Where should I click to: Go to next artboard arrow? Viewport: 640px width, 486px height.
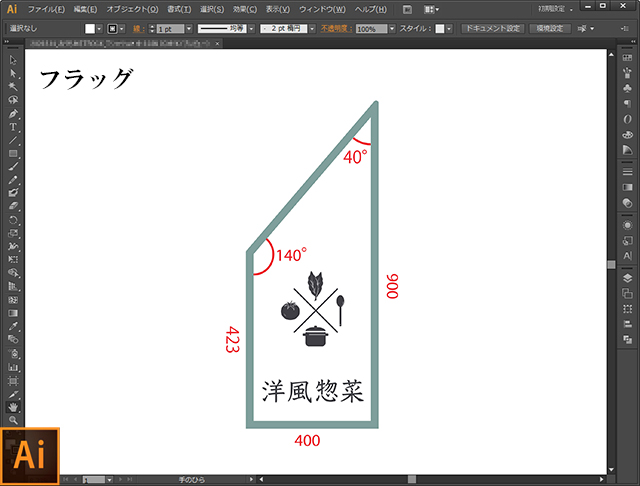point(120,480)
